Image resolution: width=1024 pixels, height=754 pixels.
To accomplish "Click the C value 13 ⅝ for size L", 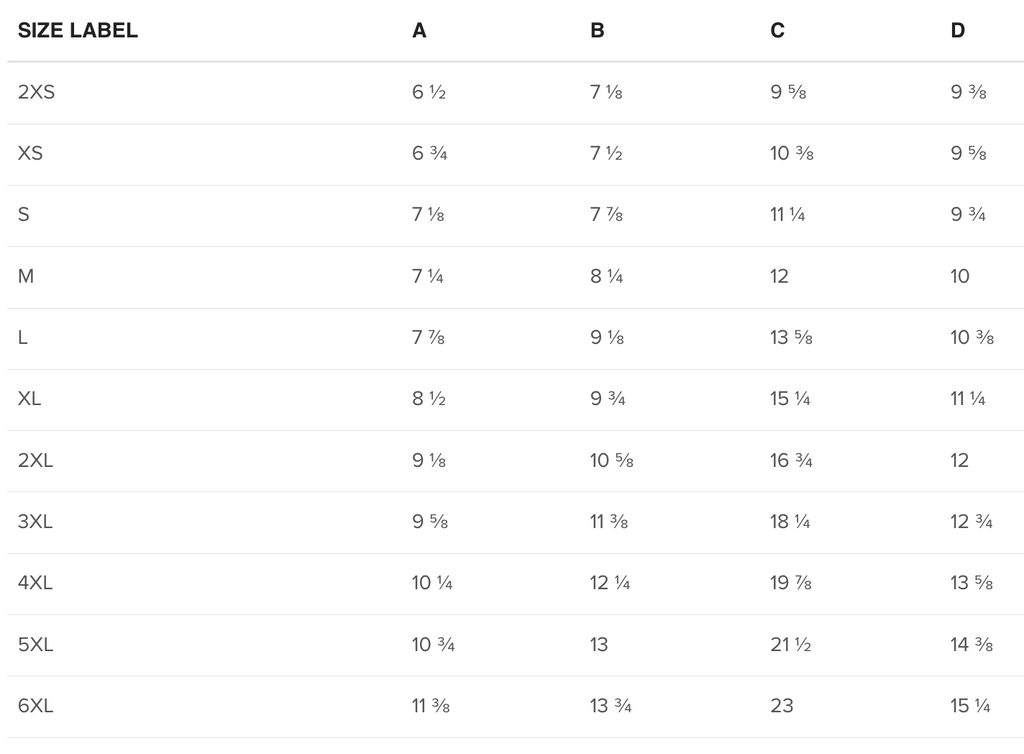I will point(791,338).
